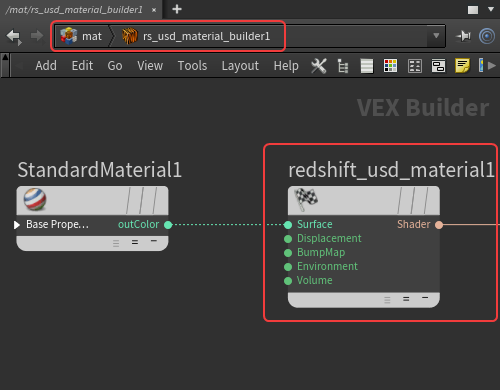
Task: Open the Add menu
Action: tap(46, 66)
